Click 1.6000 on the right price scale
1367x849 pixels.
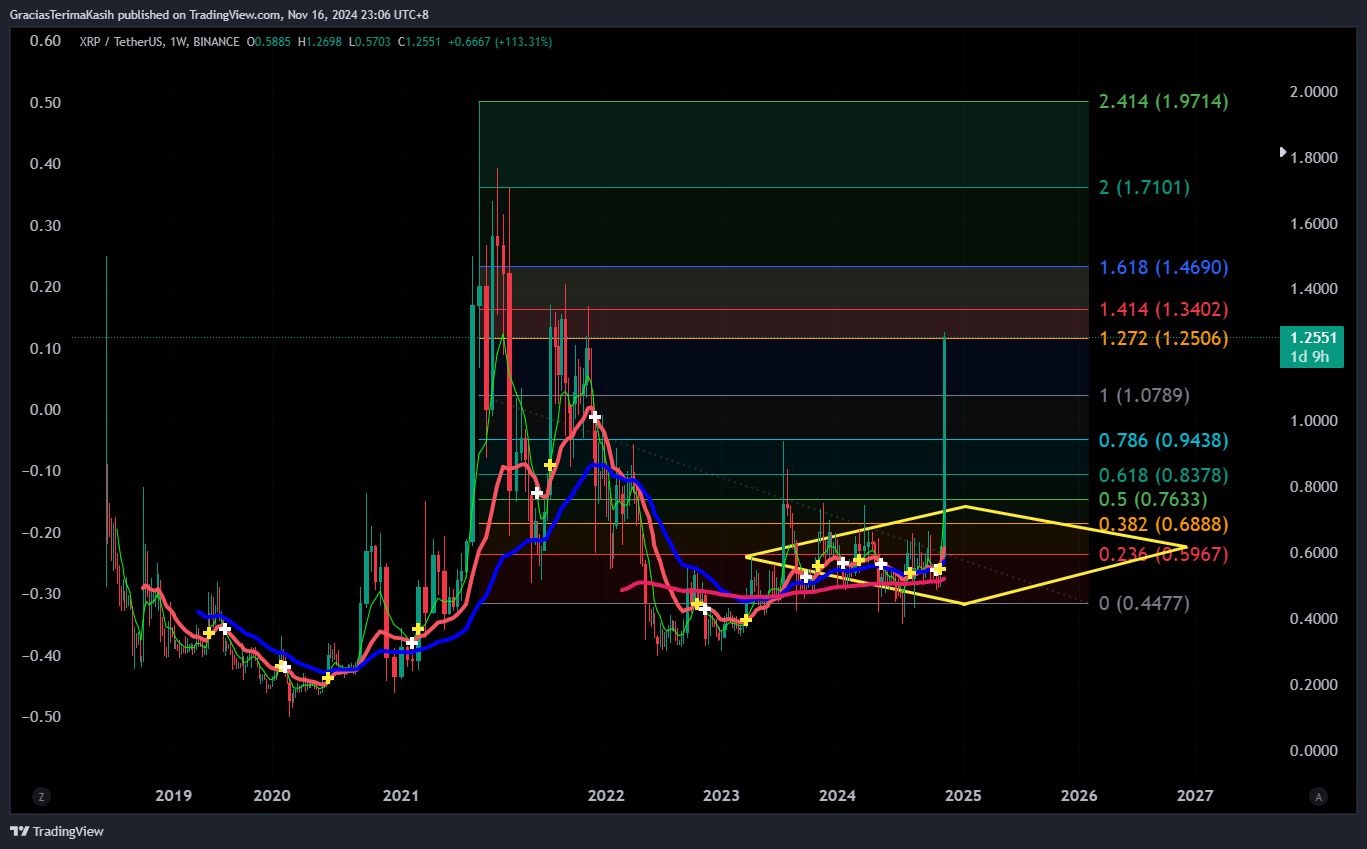[x=1314, y=224]
